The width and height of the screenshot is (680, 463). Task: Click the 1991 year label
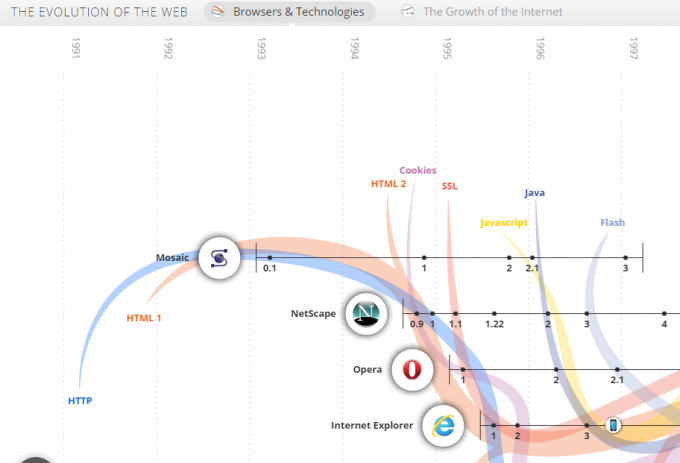click(x=76, y=48)
